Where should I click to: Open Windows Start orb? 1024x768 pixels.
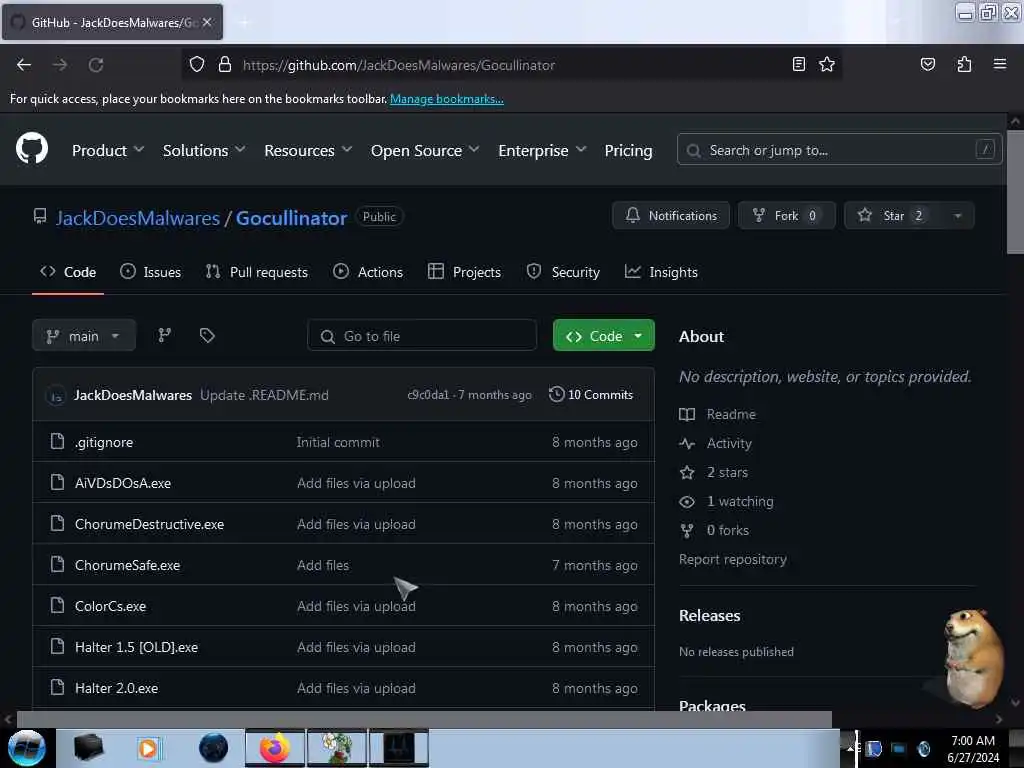pos(27,748)
